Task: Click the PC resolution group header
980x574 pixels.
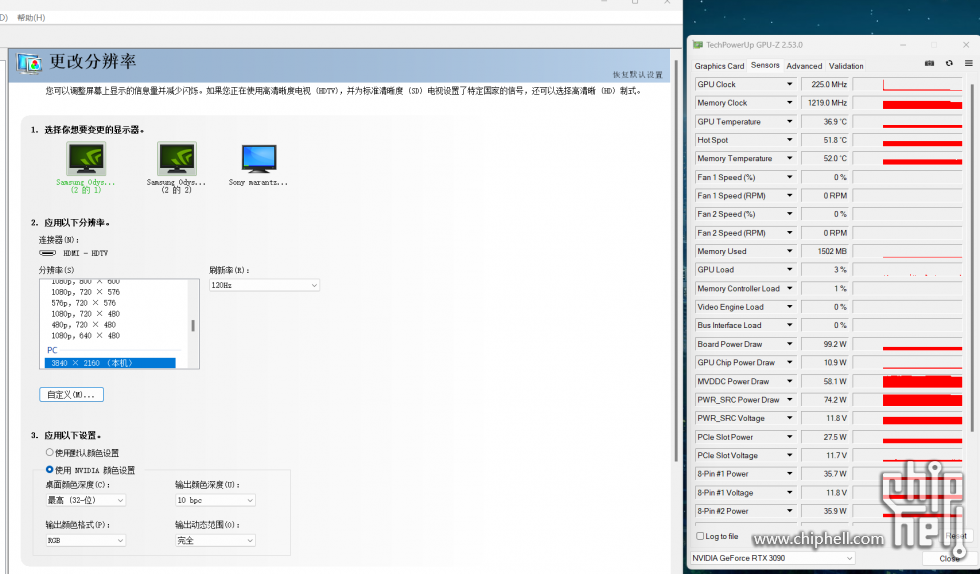Action: (52, 350)
